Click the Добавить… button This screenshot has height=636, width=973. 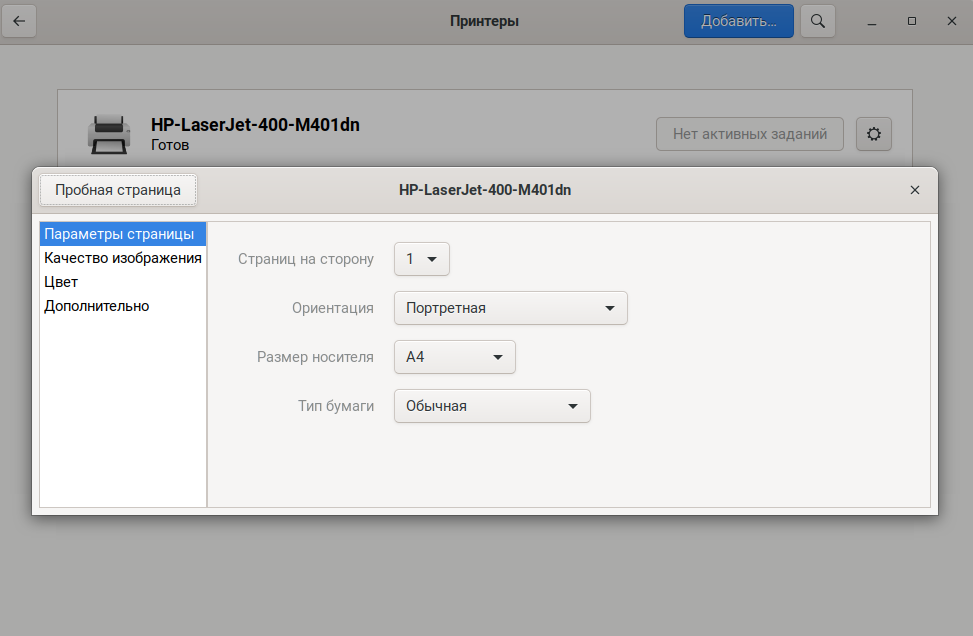click(738, 21)
